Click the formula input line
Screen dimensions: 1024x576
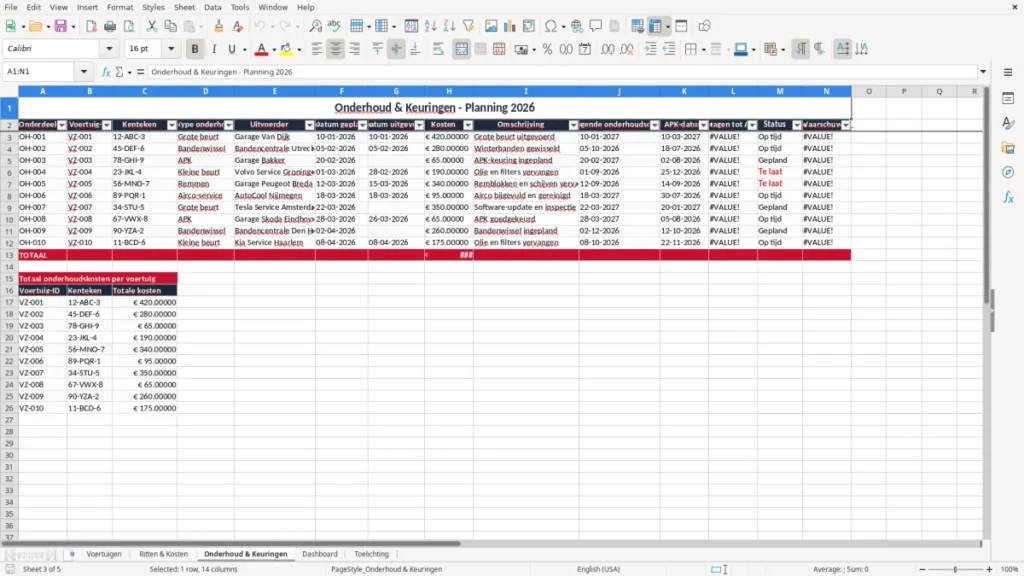point(562,72)
